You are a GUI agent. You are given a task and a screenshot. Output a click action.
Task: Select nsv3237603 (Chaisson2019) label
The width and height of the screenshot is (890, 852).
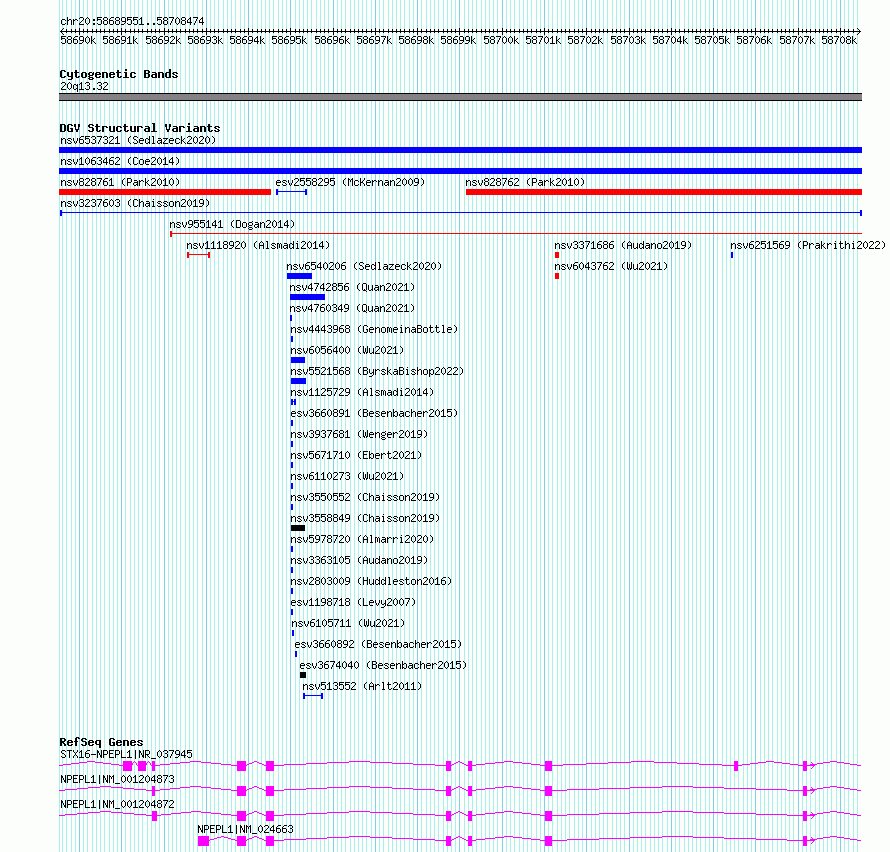135,203
